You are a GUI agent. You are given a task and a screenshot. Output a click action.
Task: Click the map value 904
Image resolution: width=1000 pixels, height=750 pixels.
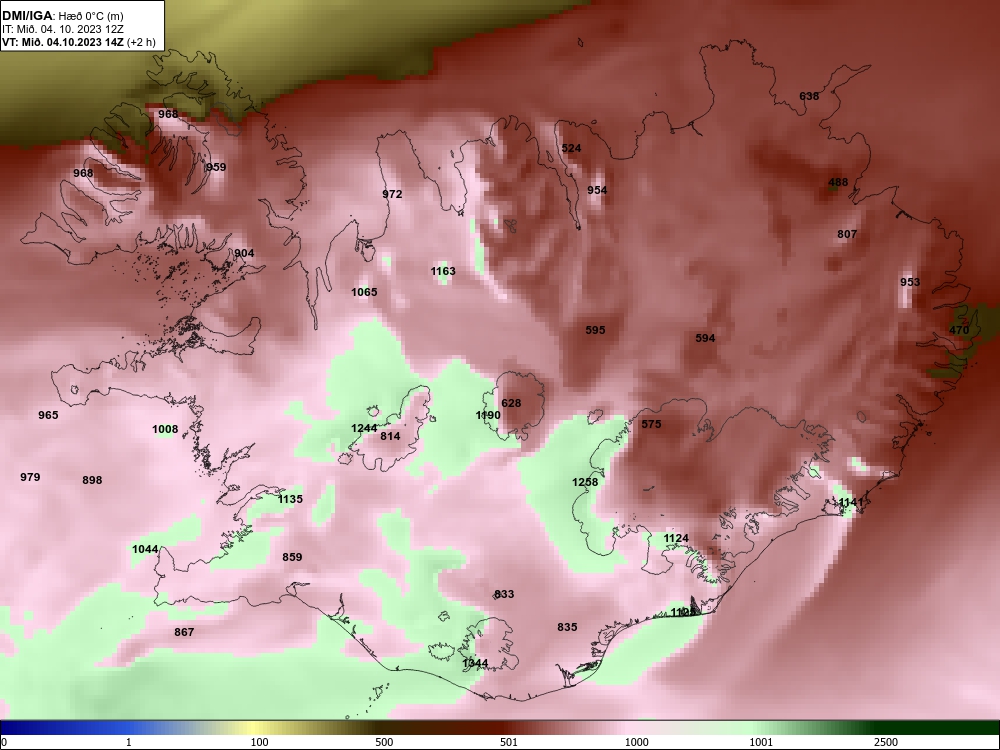[x=244, y=253]
